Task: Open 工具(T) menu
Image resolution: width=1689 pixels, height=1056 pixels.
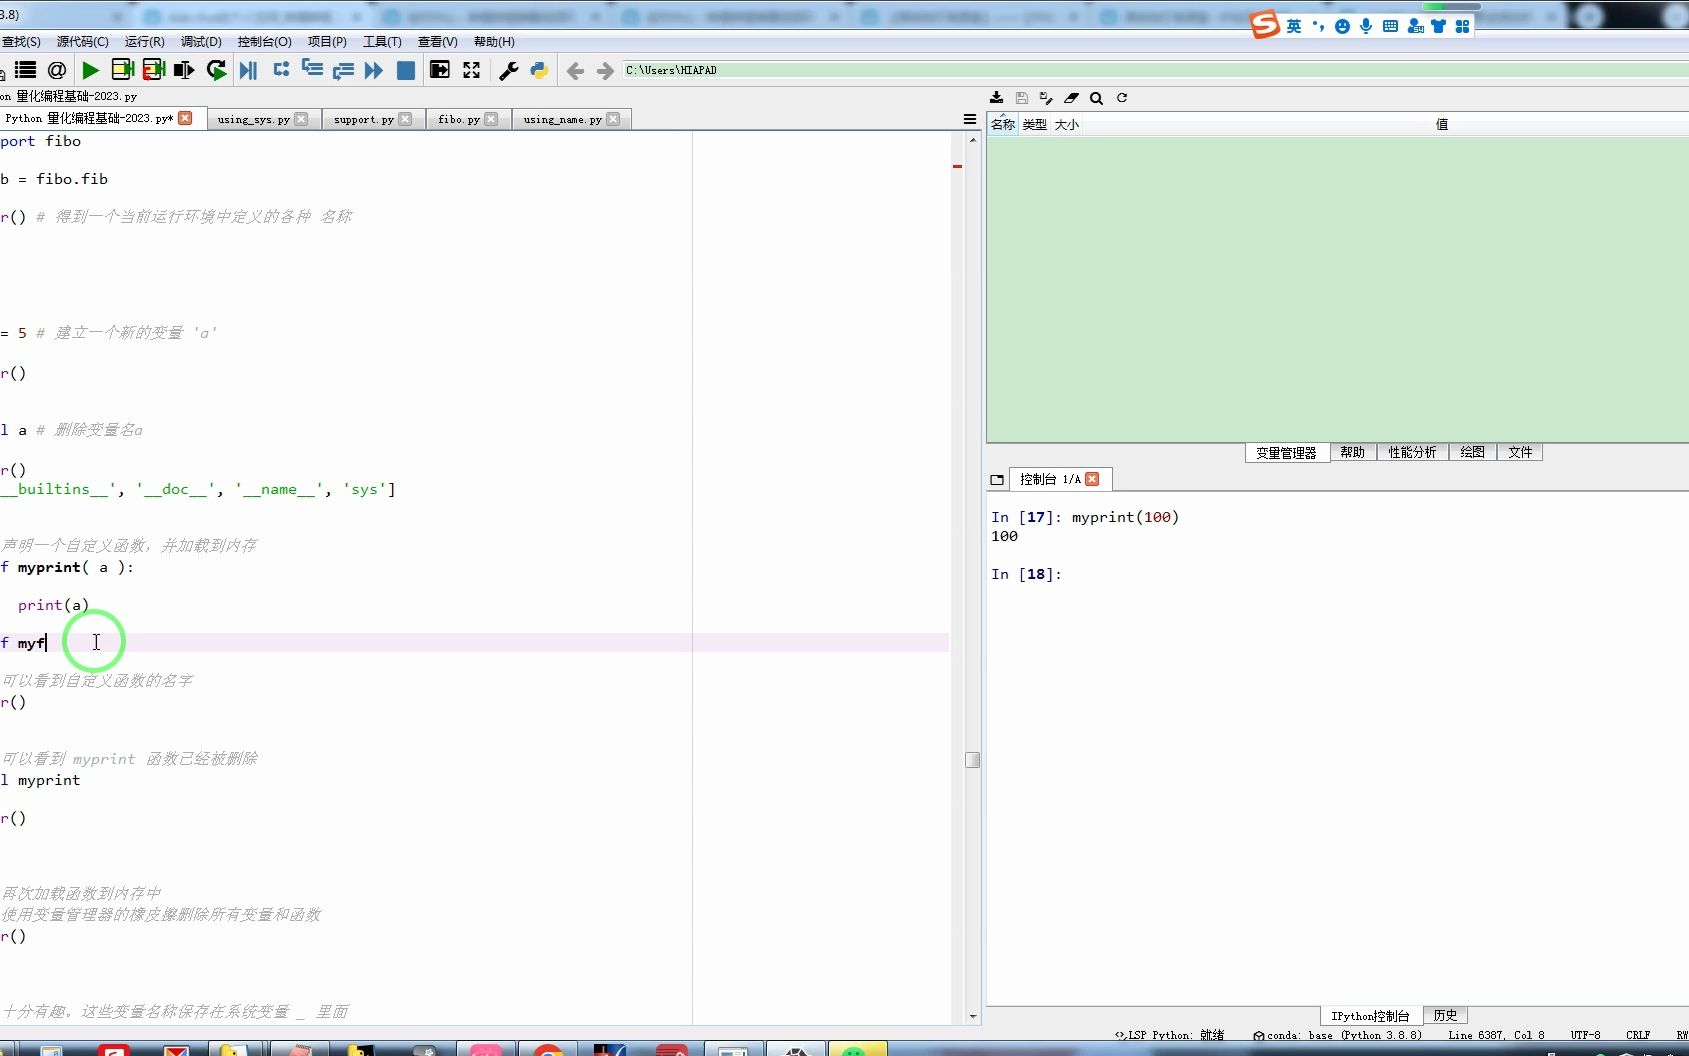Action: (x=382, y=42)
